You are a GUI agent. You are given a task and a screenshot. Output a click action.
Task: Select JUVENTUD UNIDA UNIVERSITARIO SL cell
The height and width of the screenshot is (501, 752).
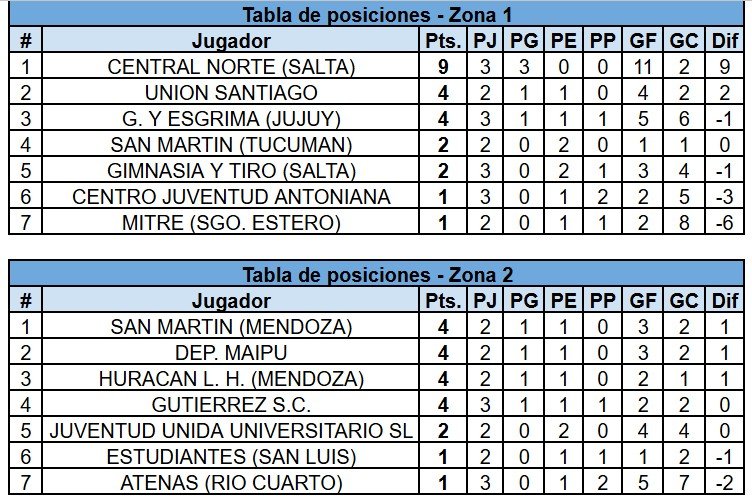point(231,430)
